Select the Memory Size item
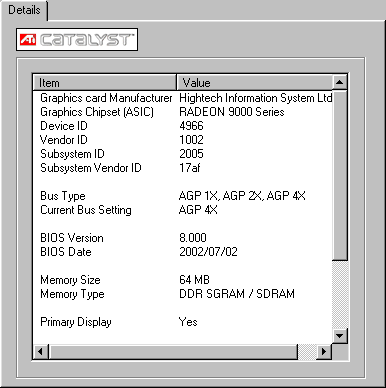The image size is (386, 388). [70, 280]
